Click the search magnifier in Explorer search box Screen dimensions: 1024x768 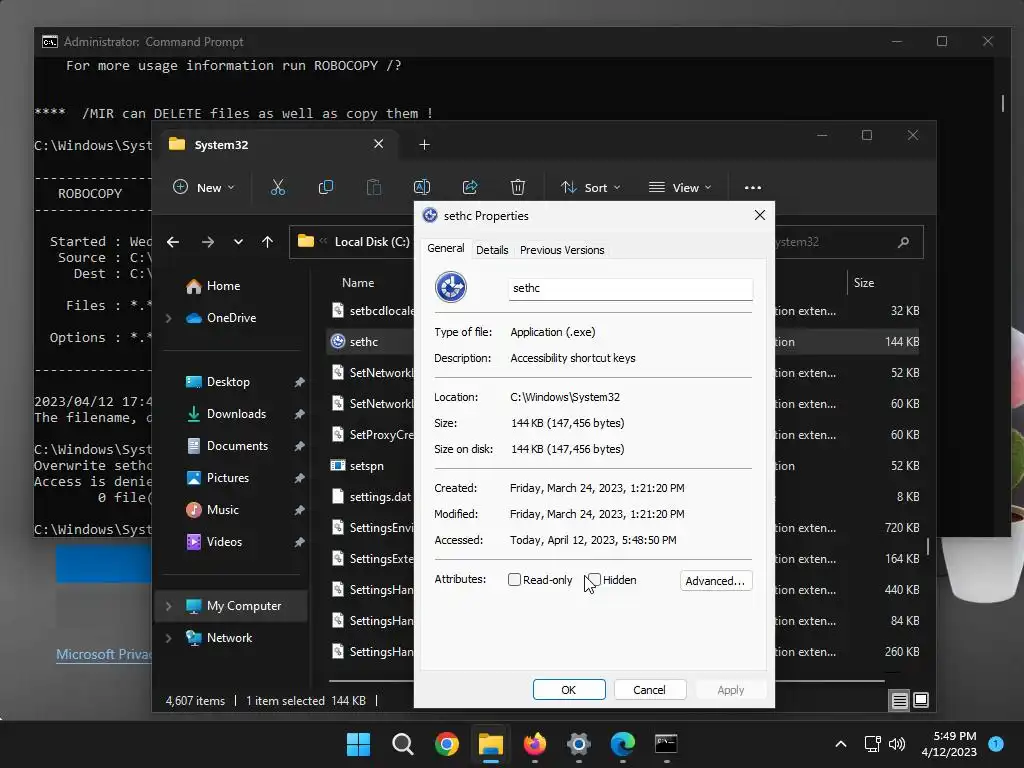[903, 242]
